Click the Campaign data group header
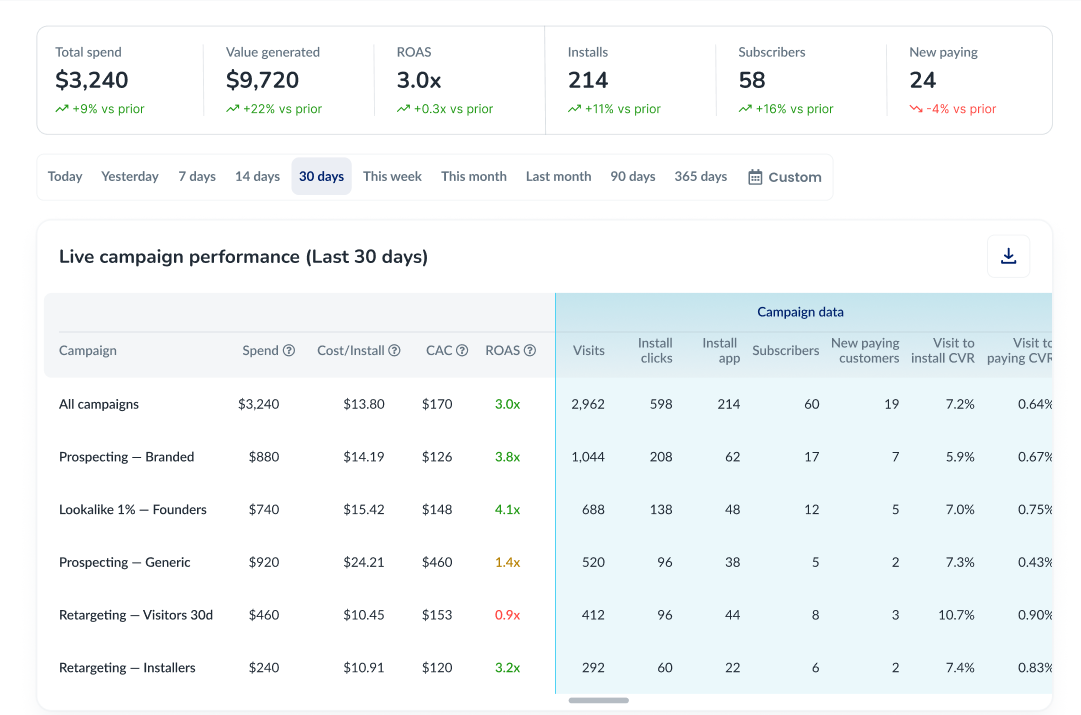This screenshot has height=715, width=1081. (800, 312)
